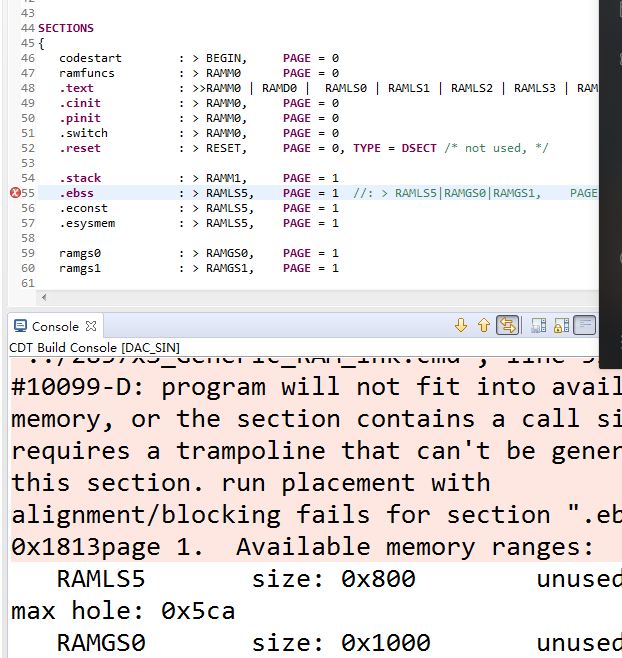Click RAMGS1 memory name on line 60

pos(230,268)
